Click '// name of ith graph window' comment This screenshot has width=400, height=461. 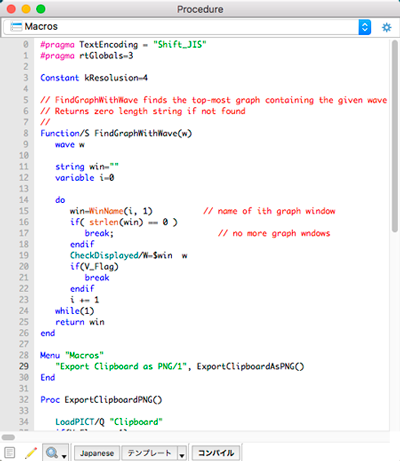(269, 211)
